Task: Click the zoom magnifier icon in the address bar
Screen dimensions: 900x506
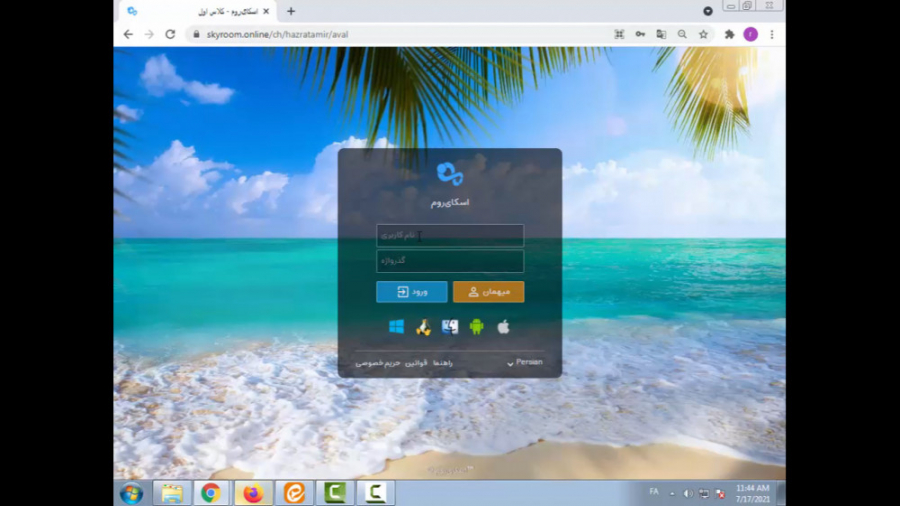Action: (682, 34)
